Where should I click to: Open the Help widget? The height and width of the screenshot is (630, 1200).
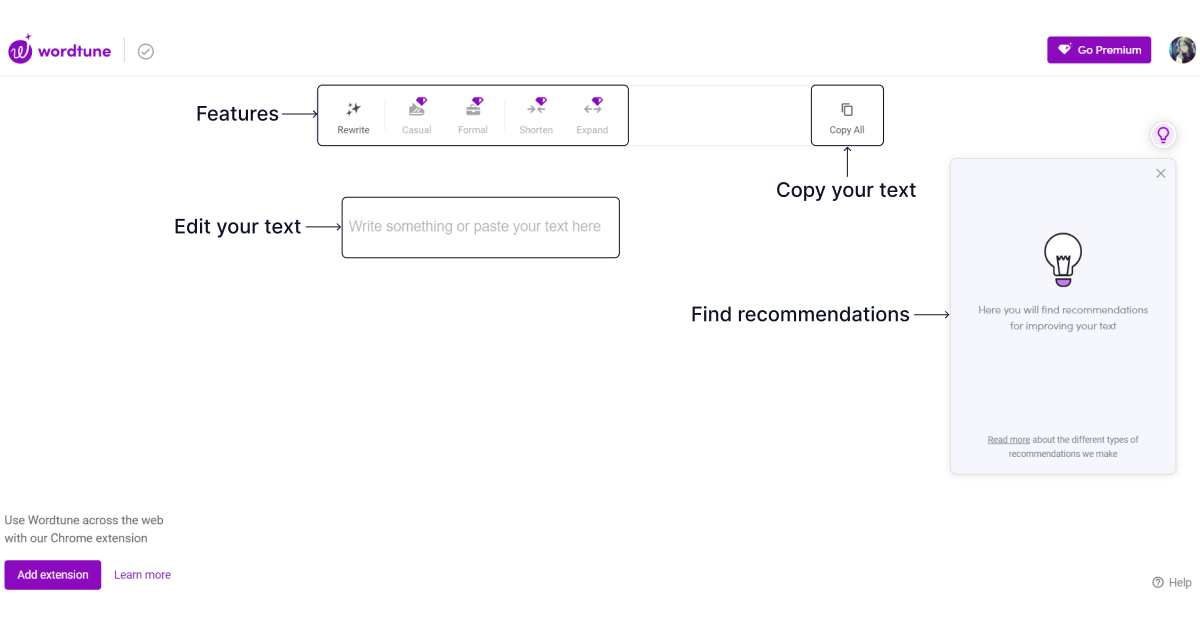[1172, 583]
